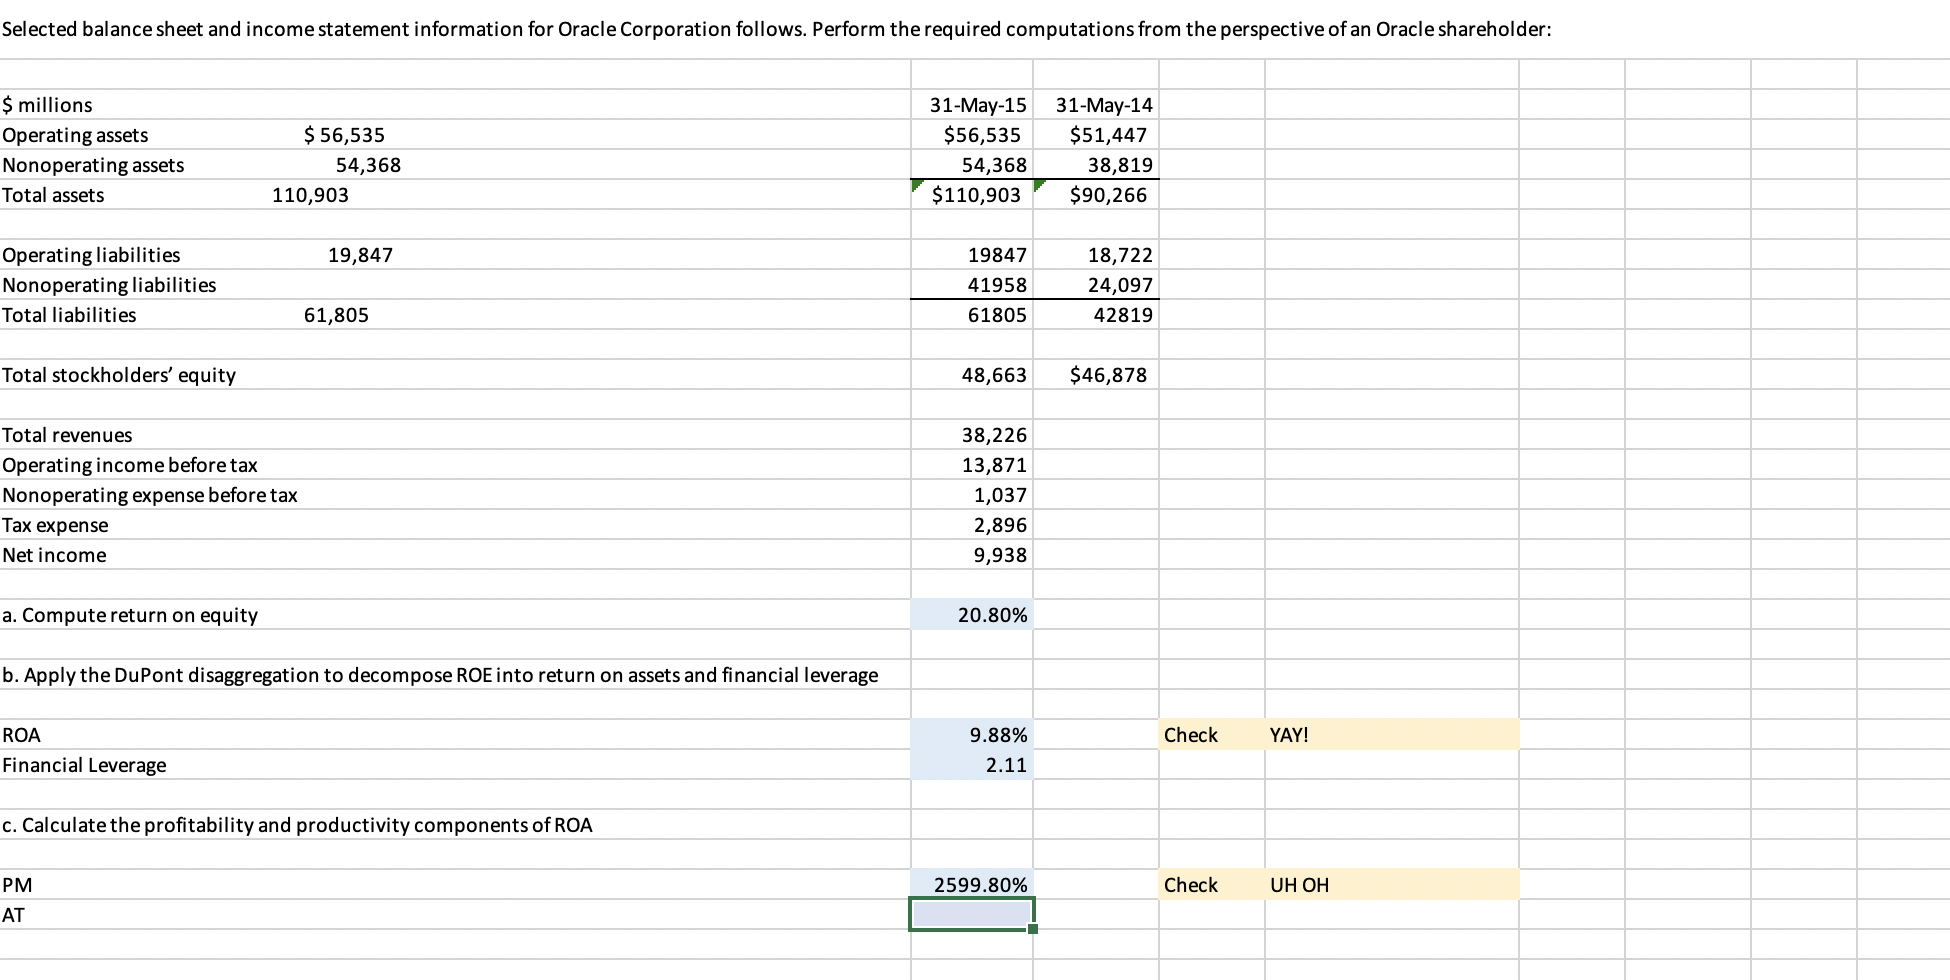The width and height of the screenshot is (1950, 980).
Task: Select the 31-May-14 column header
Action: 1104,104
